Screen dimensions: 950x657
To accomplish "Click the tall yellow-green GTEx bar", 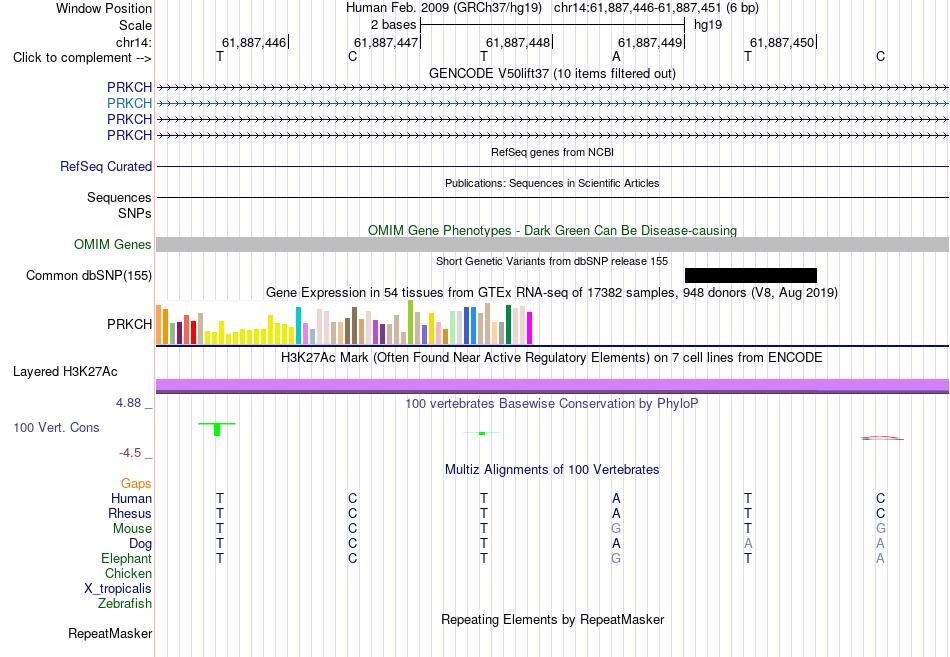I will [411, 322].
